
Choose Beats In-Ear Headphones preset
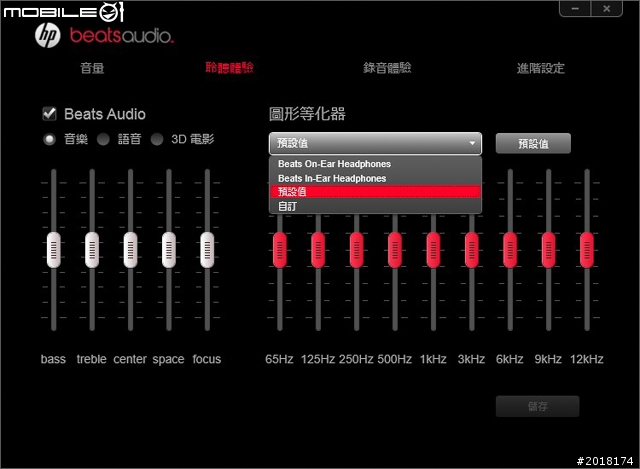pos(375,178)
